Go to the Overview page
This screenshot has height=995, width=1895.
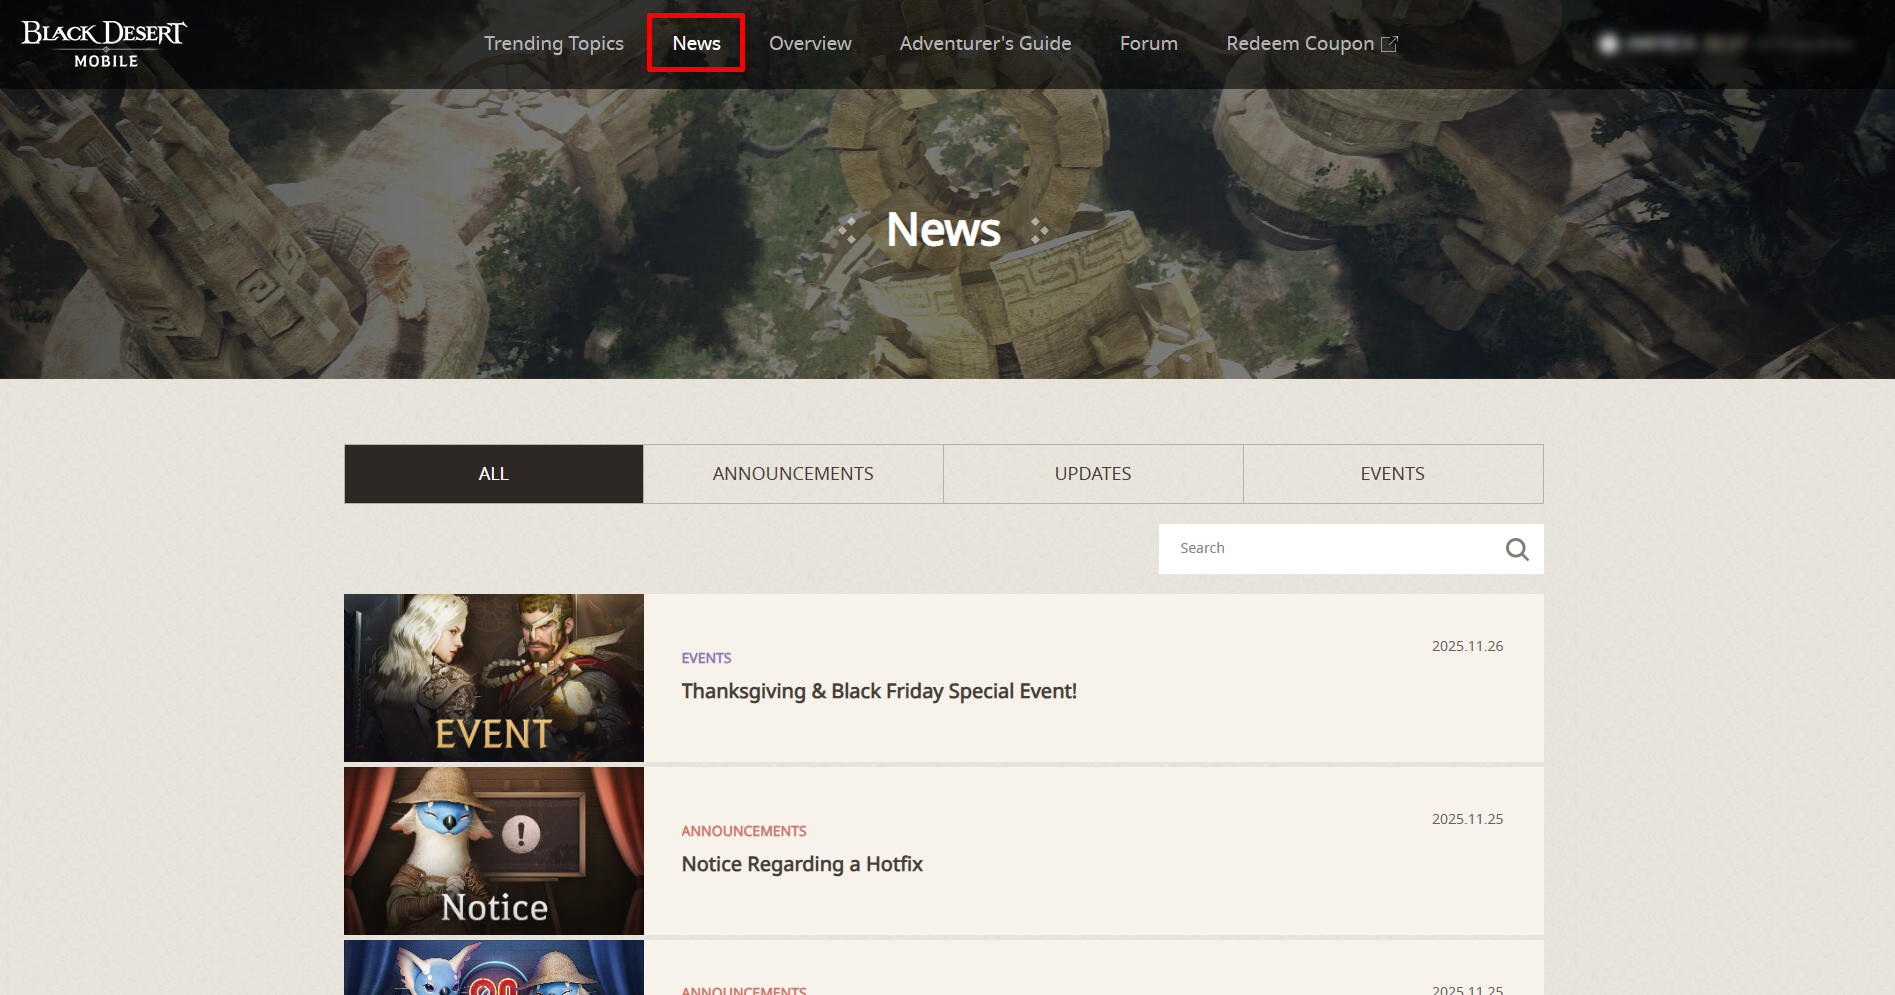click(x=810, y=43)
